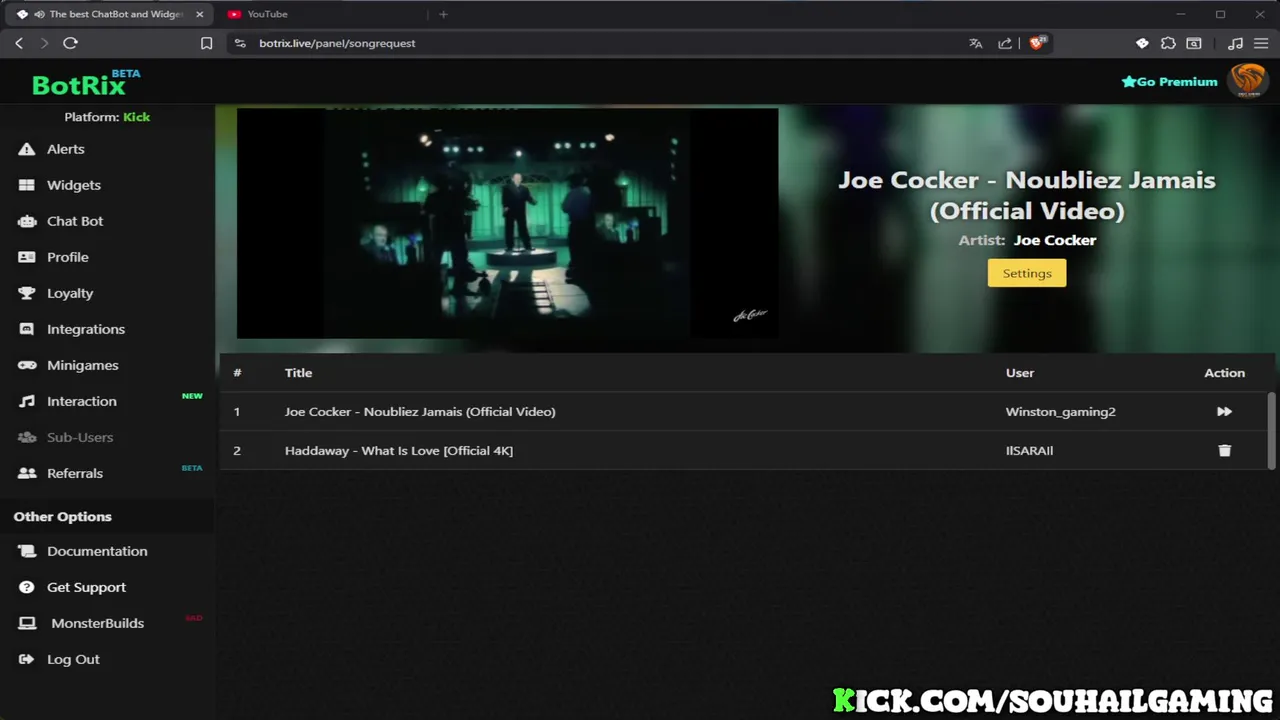
Task: Open the browser media control music icon
Action: (x=1235, y=43)
